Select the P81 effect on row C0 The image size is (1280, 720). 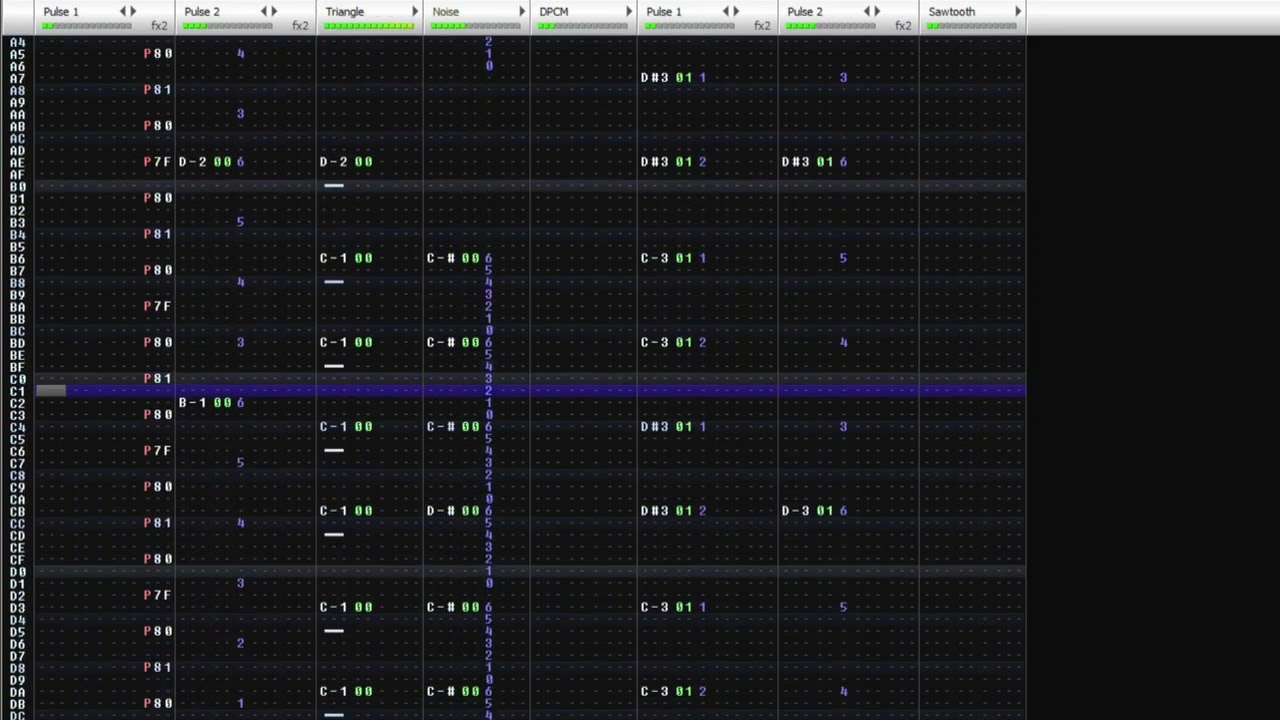click(x=157, y=378)
